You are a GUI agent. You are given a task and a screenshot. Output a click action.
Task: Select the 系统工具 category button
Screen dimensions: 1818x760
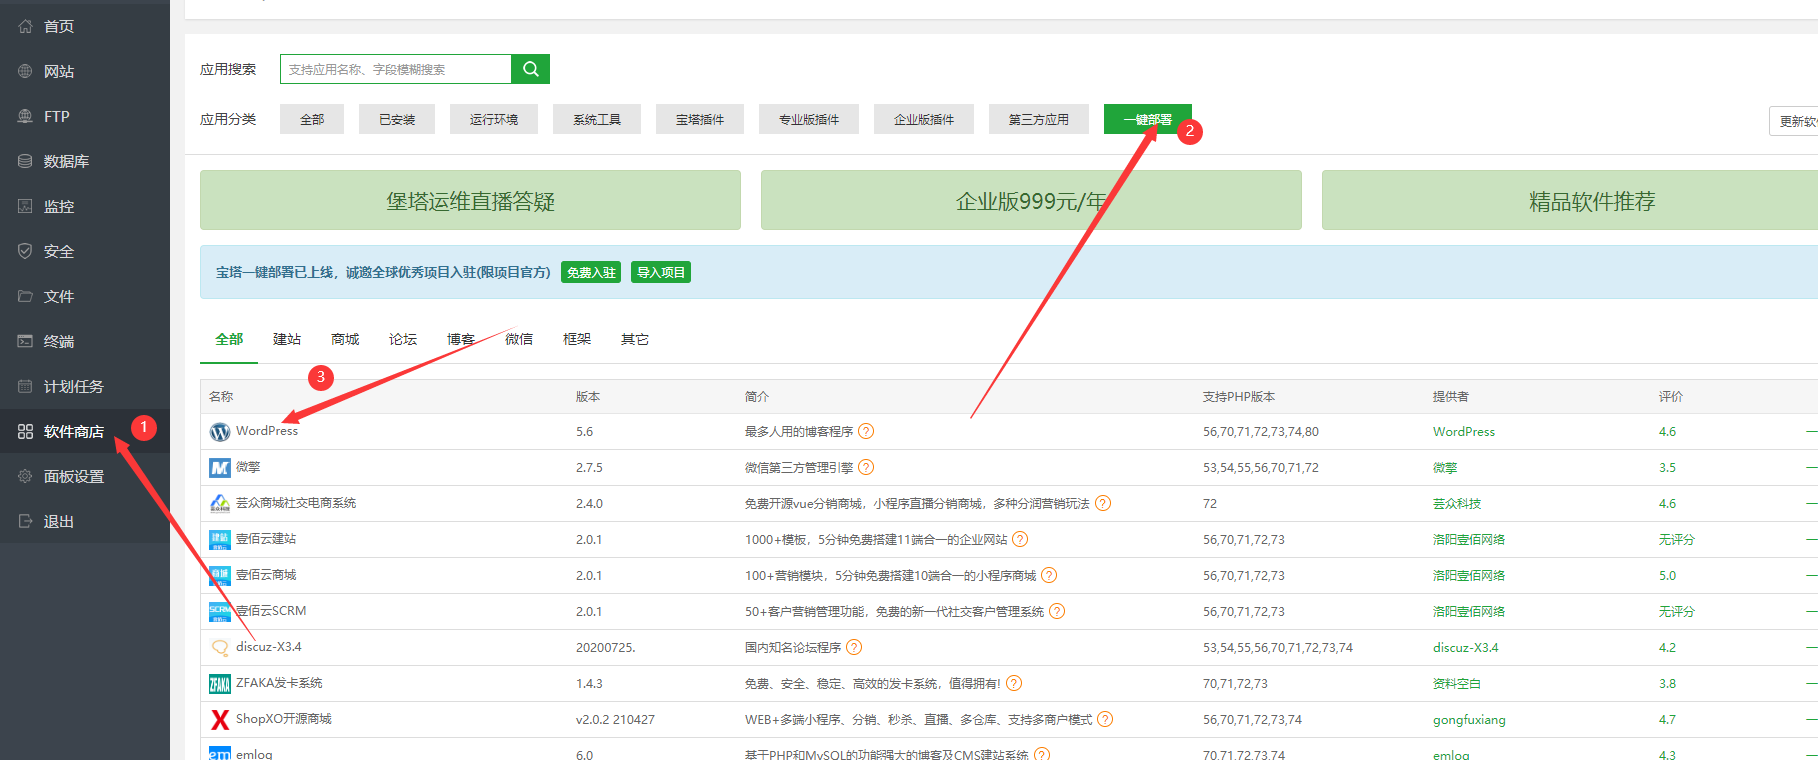597,119
